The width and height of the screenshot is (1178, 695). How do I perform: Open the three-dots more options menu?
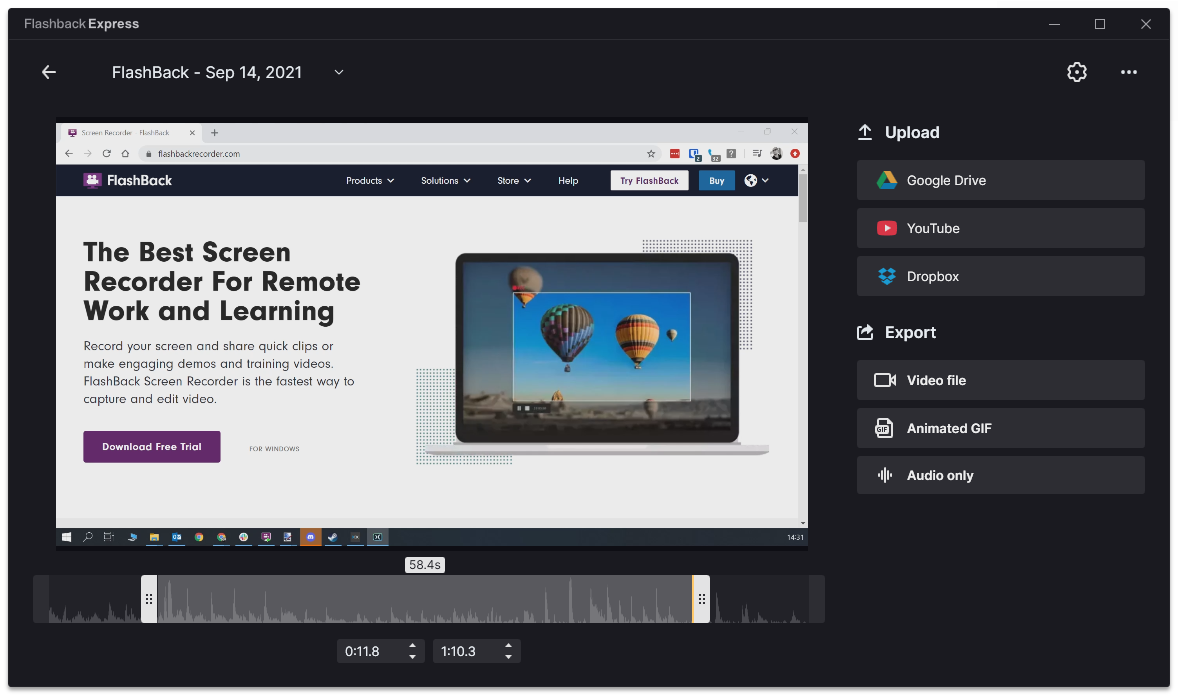click(1128, 72)
